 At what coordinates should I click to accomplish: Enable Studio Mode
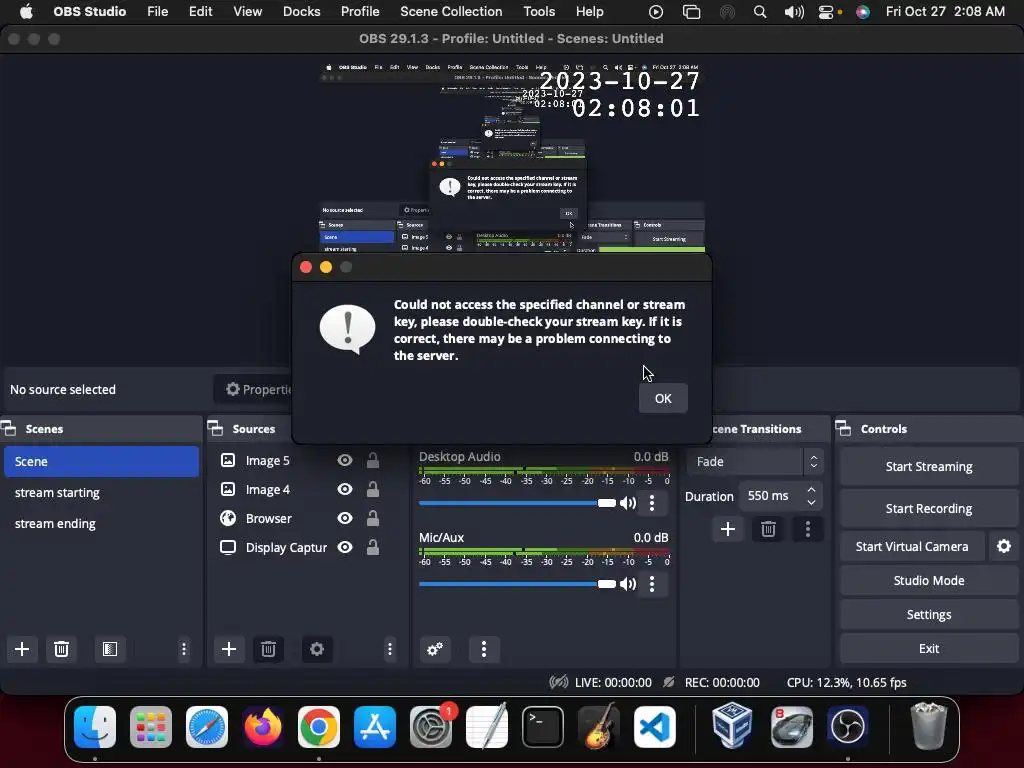click(929, 580)
